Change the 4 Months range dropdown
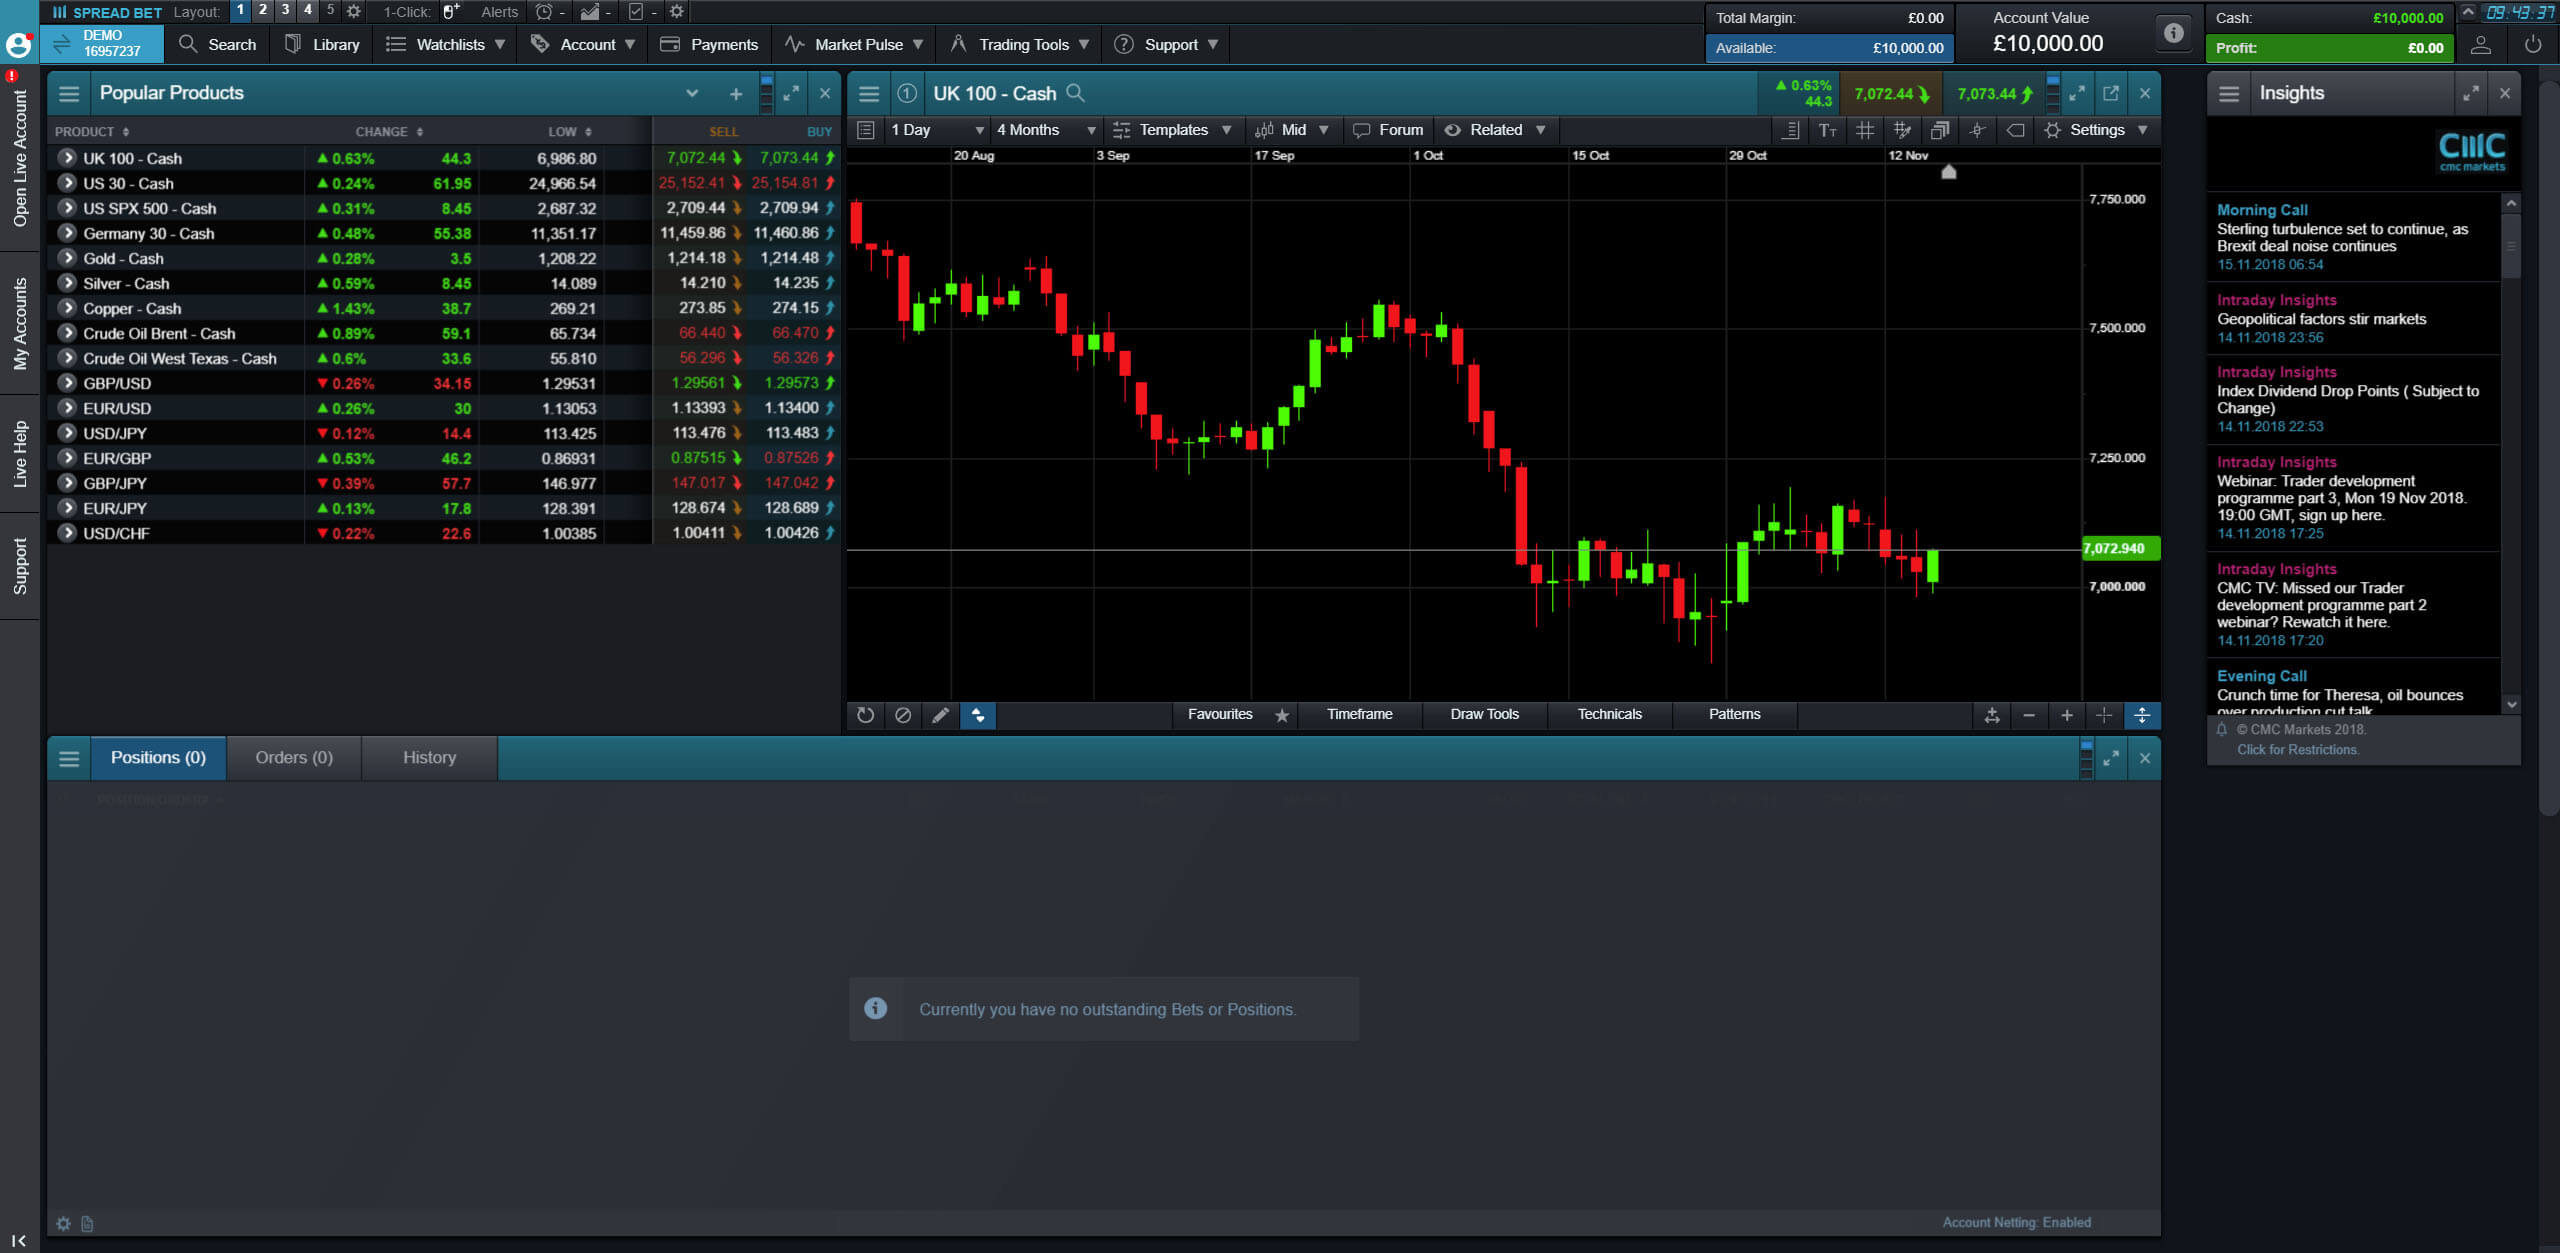This screenshot has height=1253, width=2560. 1046,130
